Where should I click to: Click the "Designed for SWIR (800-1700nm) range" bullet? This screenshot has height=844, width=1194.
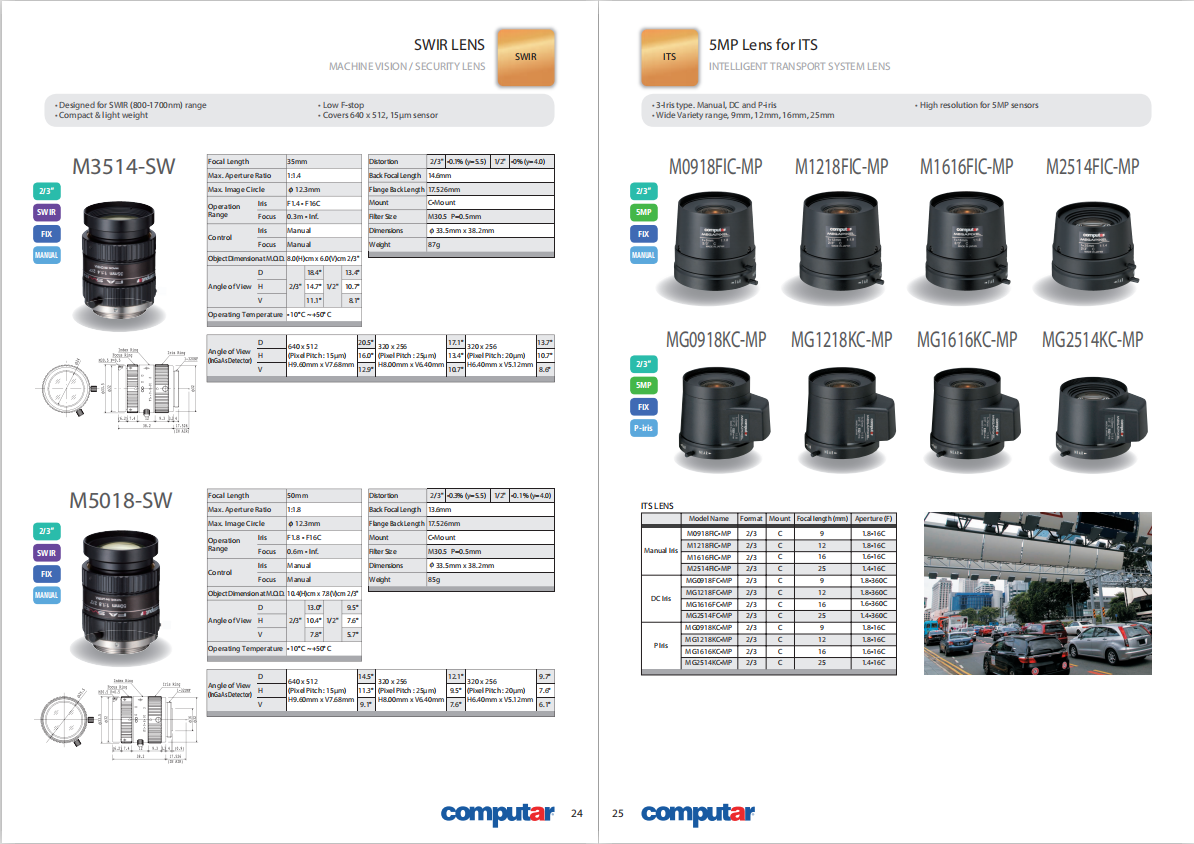pyautogui.click(x=131, y=105)
